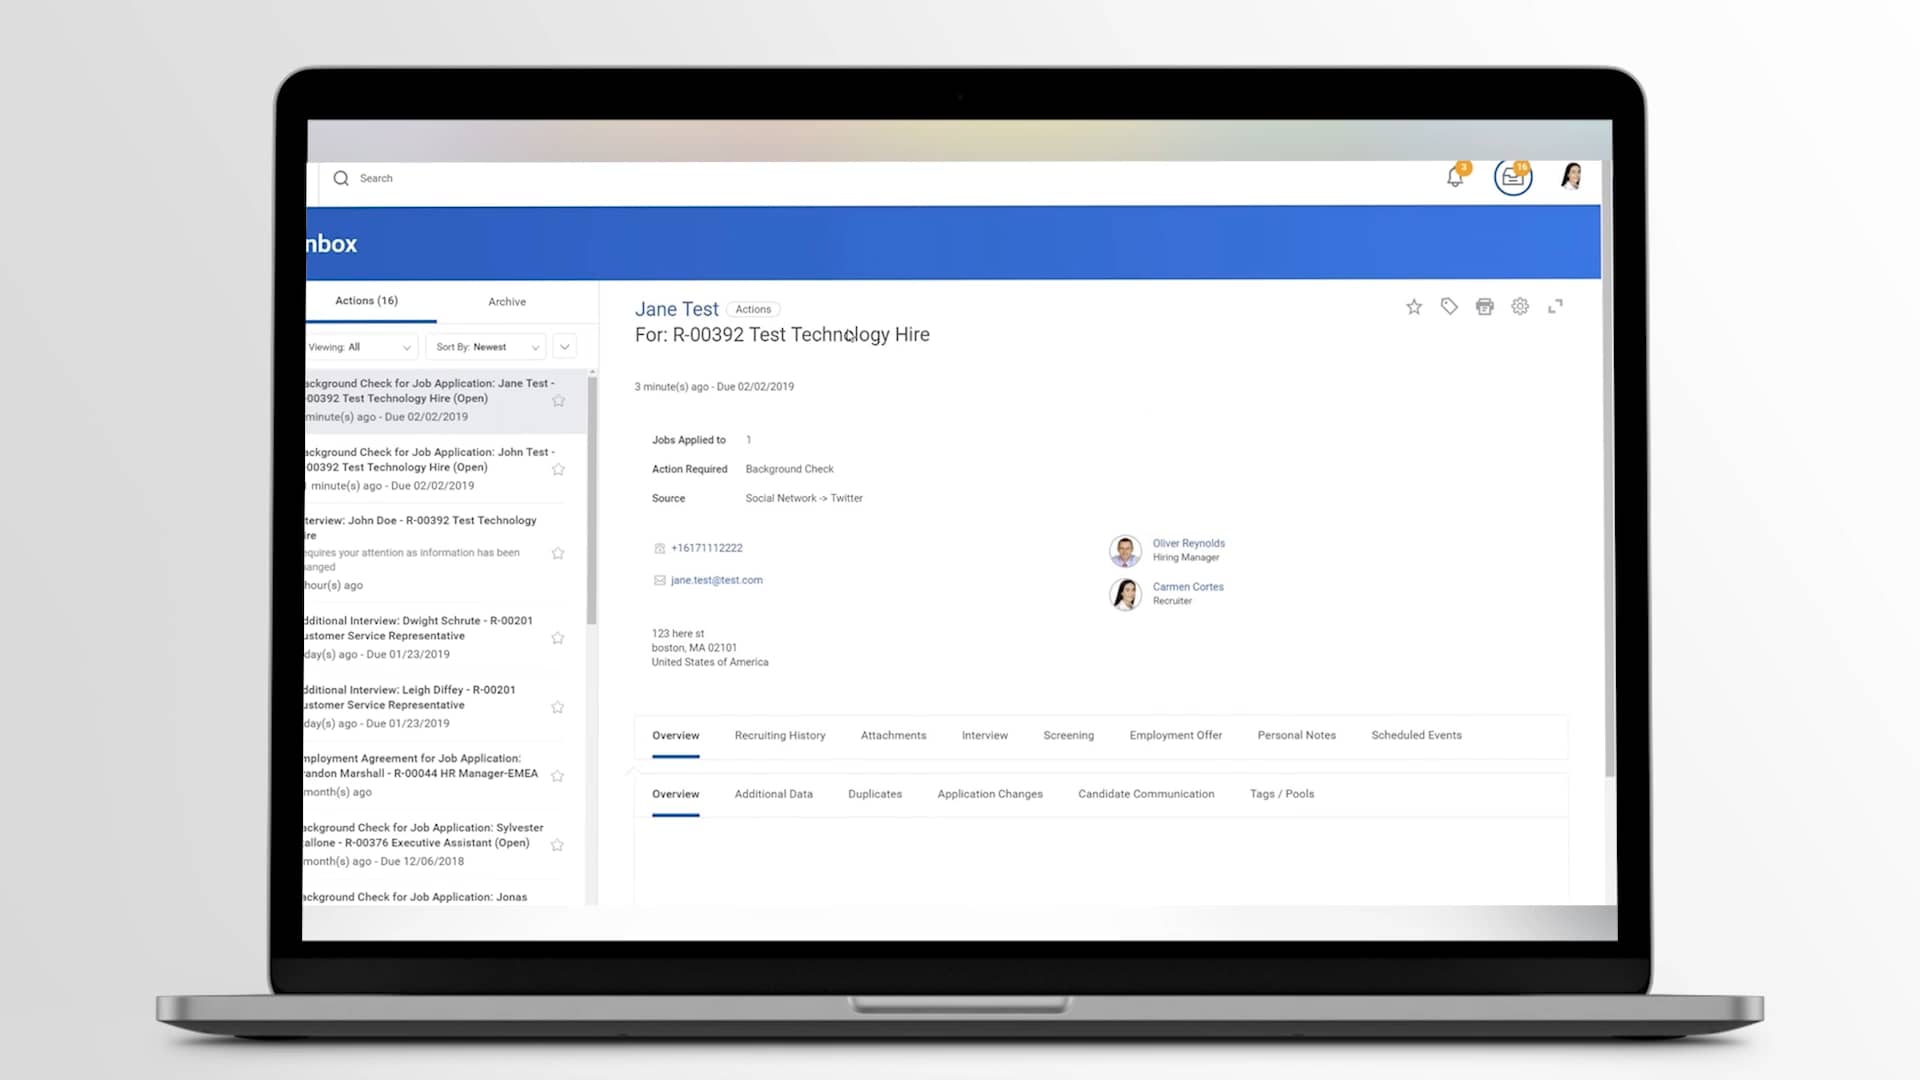Print the Jane Test candidate record
1920x1080 pixels.
coord(1484,306)
